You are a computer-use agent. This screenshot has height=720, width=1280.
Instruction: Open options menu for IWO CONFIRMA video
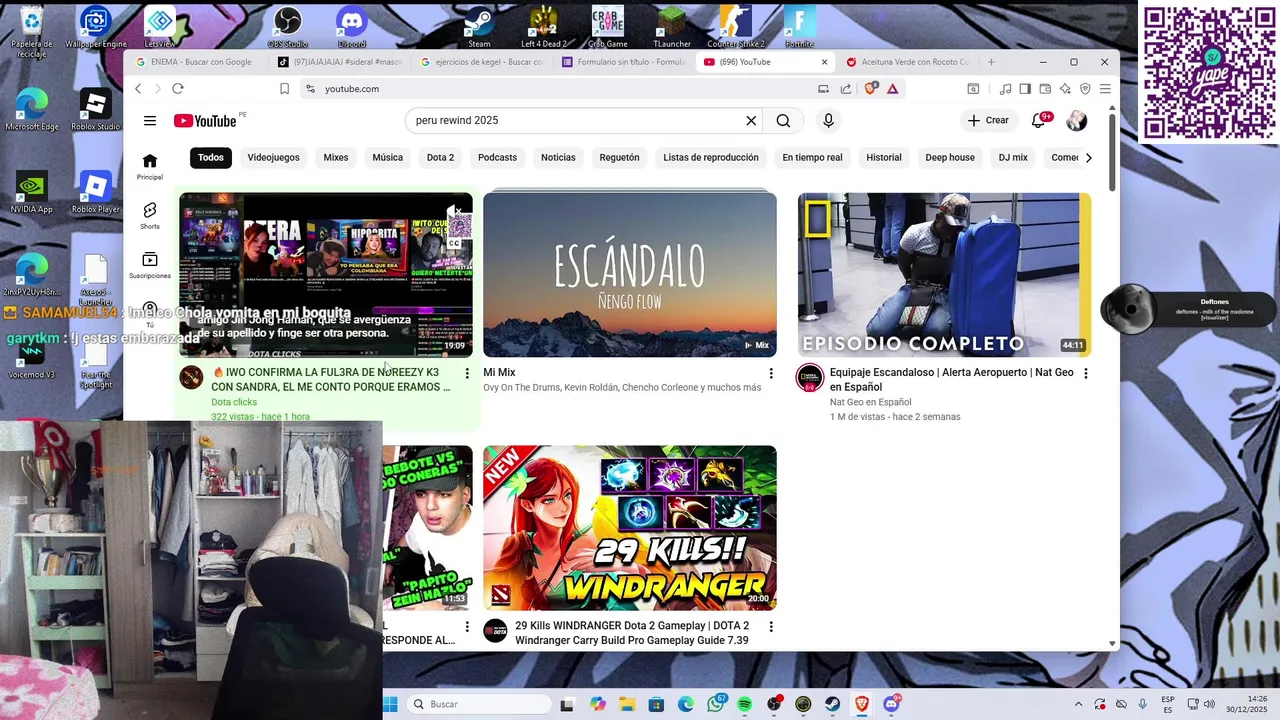[x=467, y=373]
